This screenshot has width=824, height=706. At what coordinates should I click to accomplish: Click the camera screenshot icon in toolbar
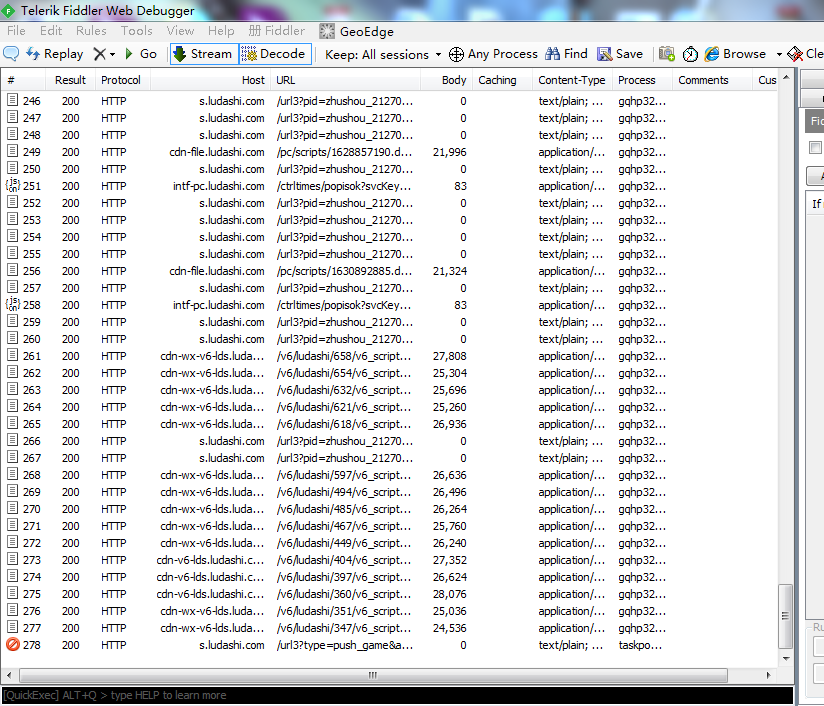pos(667,54)
